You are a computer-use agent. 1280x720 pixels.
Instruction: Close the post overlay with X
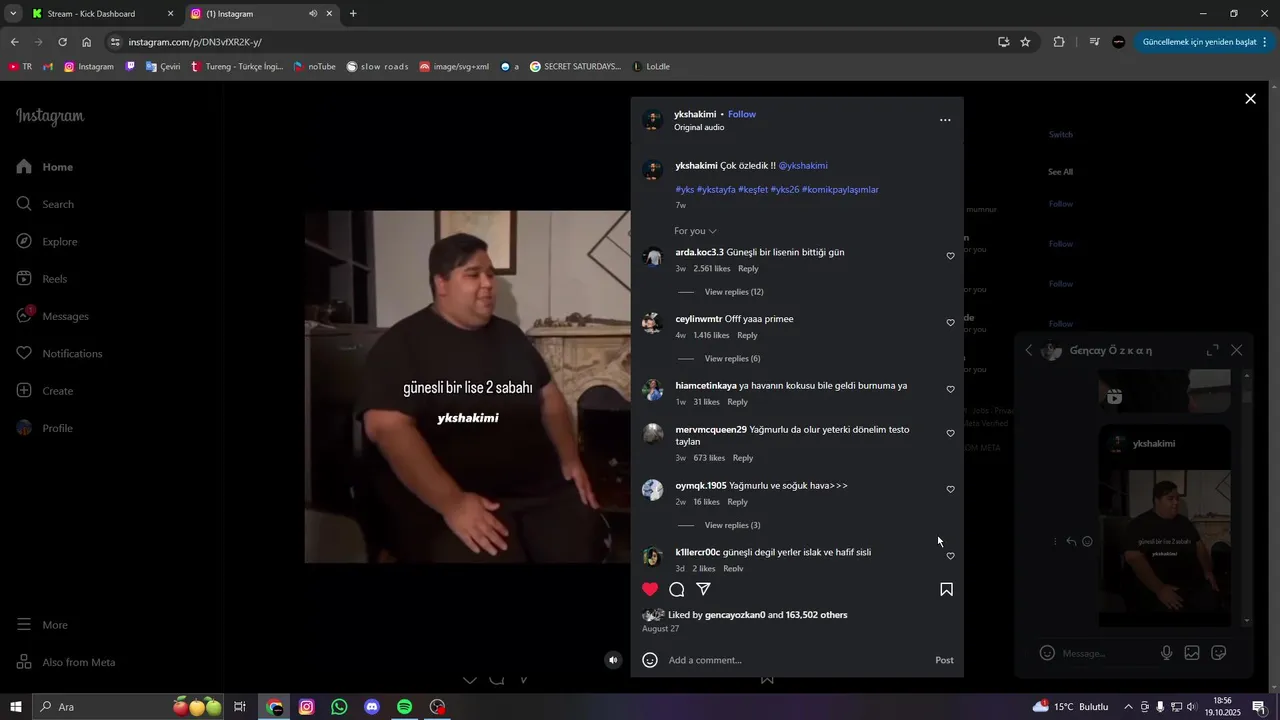pos(1250,98)
